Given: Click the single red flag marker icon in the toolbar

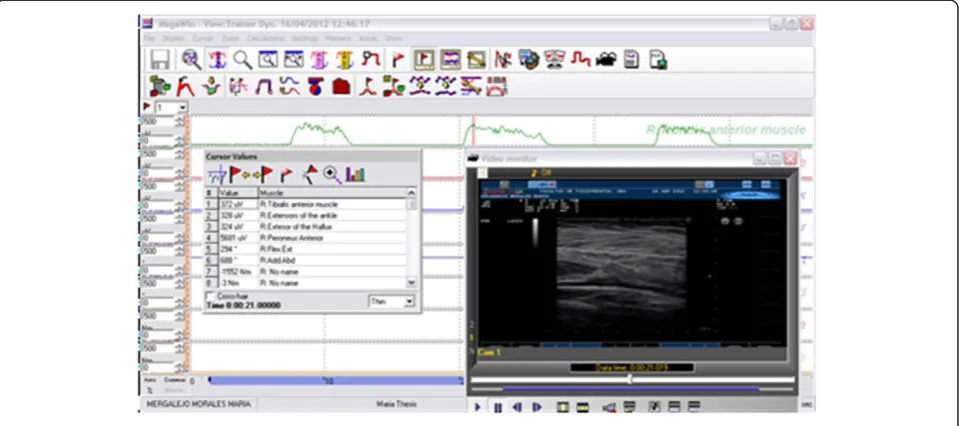Looking at the screenshot, I should (x=398, y=59).
